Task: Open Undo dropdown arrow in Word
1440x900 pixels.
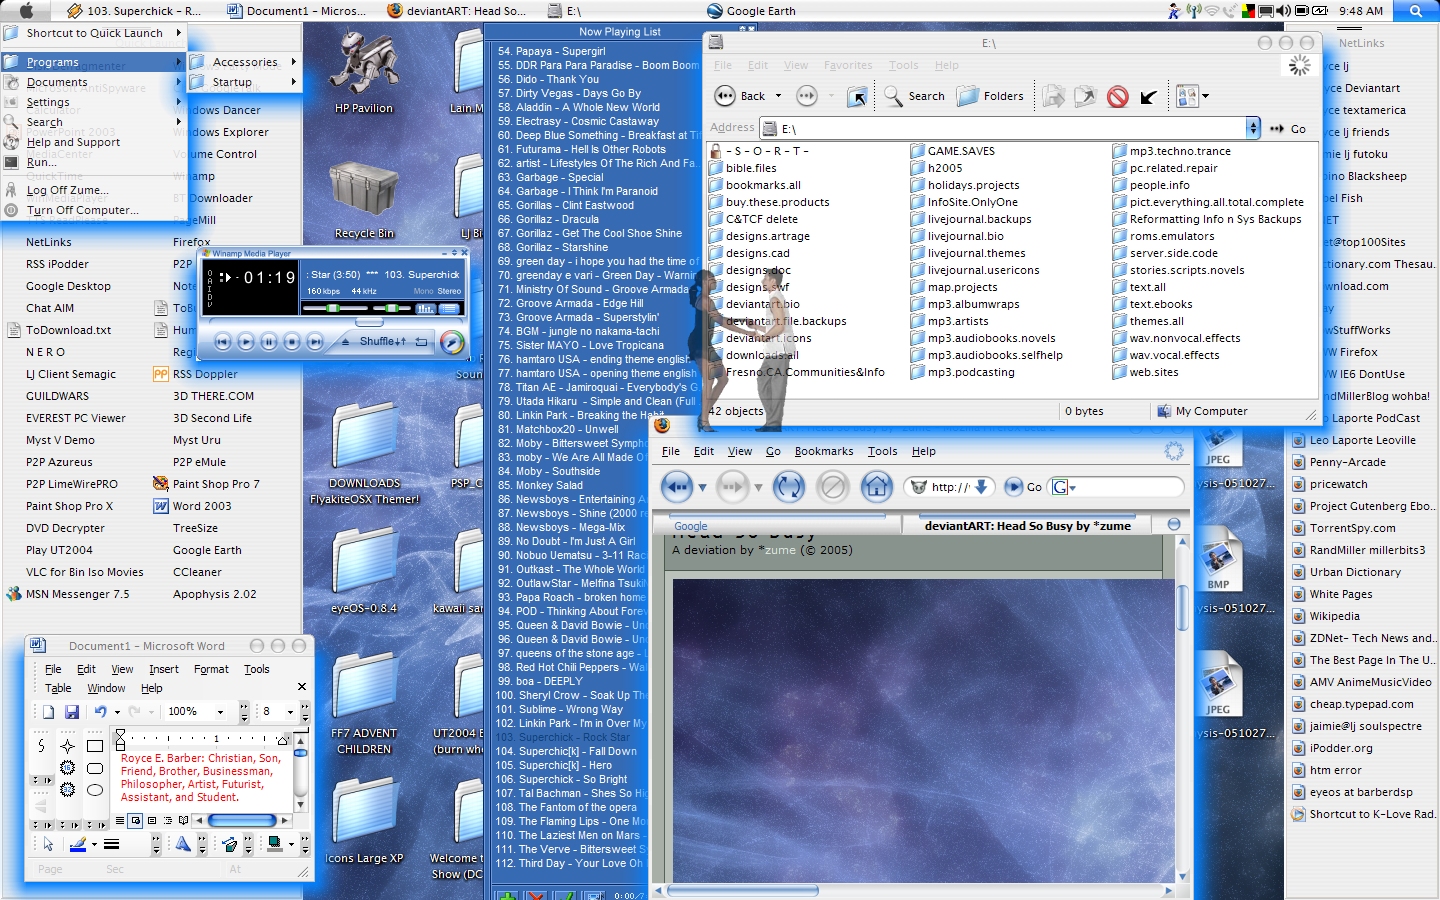Action: (117, 712)
